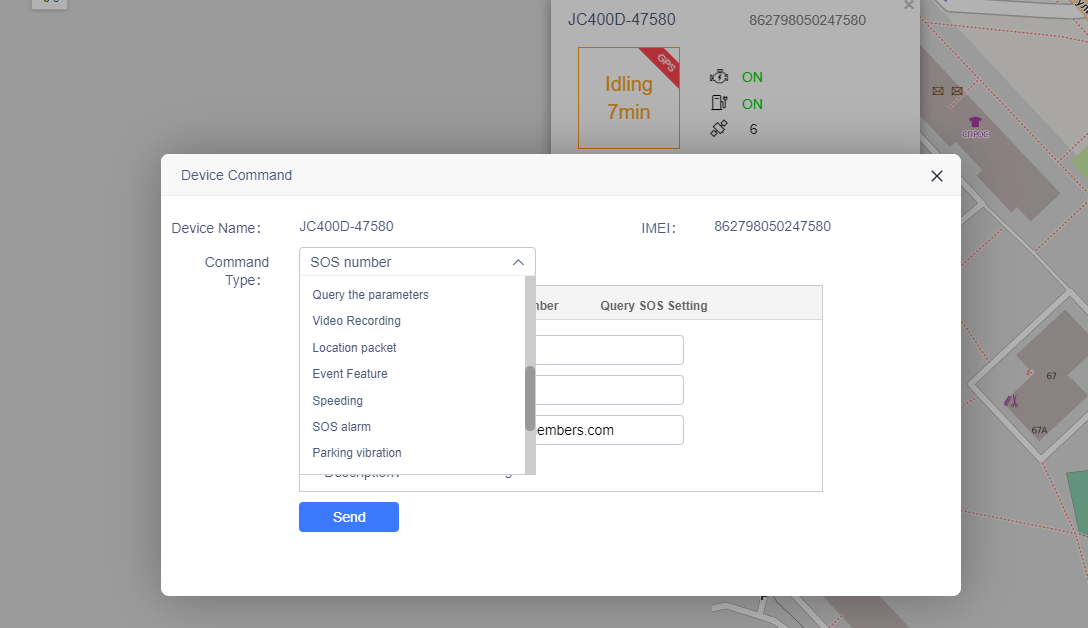Click the Idling 7min status thumbnail

629,98
